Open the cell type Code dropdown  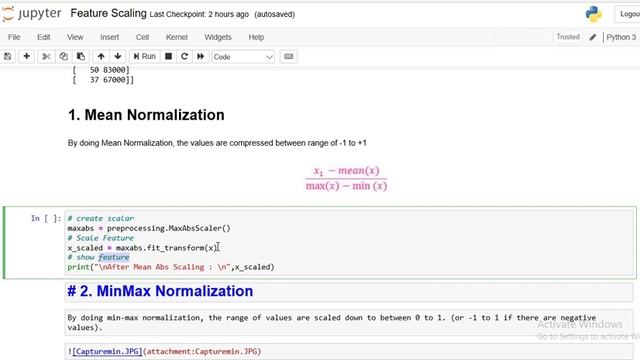click(243, 57)
